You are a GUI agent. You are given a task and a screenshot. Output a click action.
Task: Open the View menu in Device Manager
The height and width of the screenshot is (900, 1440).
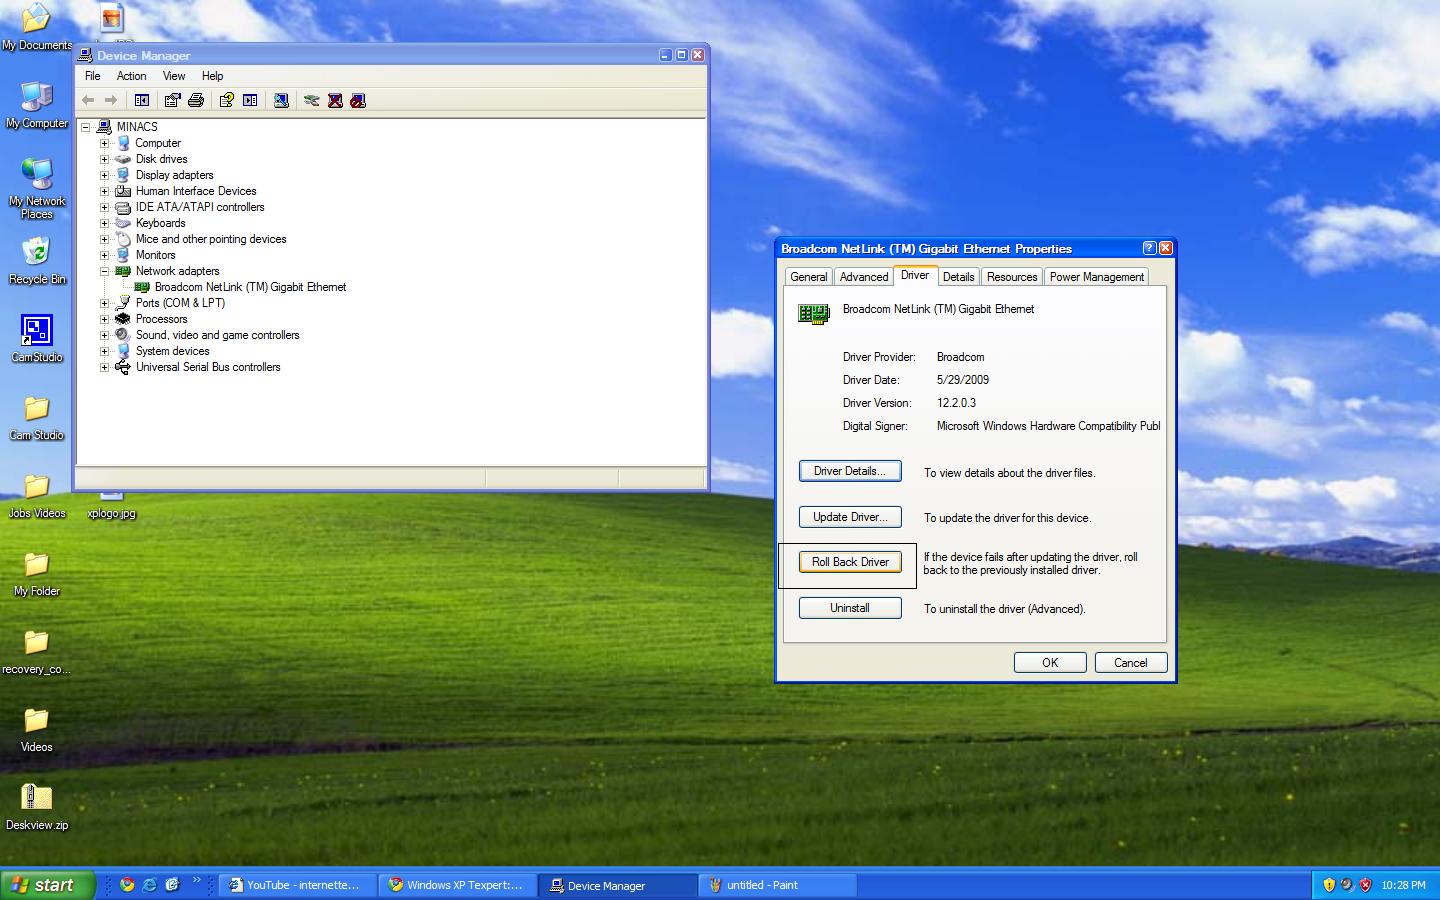click(174, 76)
